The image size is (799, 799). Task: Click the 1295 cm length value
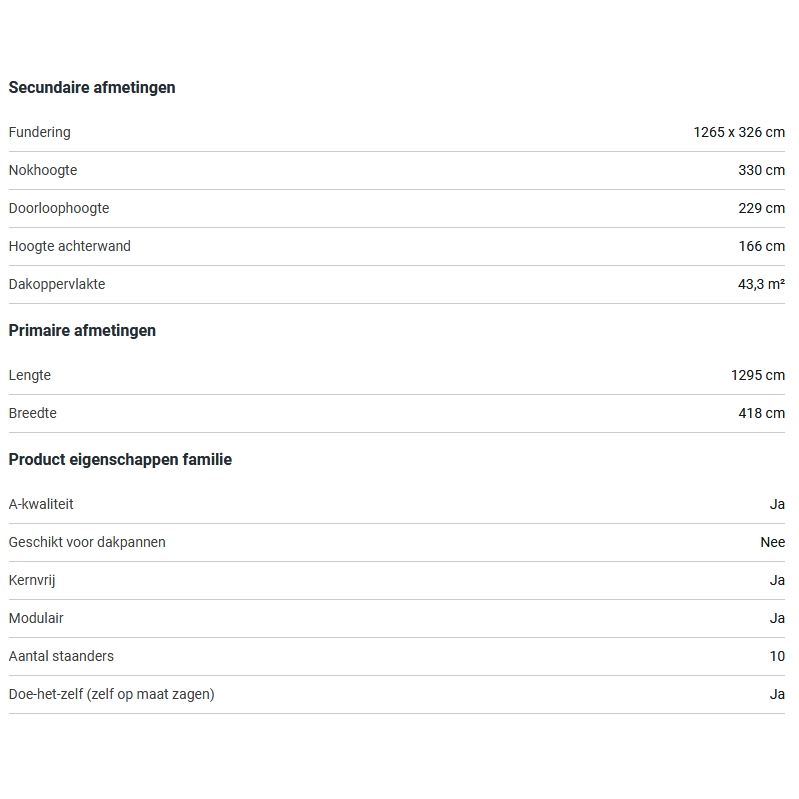click(x=757, y=375)
